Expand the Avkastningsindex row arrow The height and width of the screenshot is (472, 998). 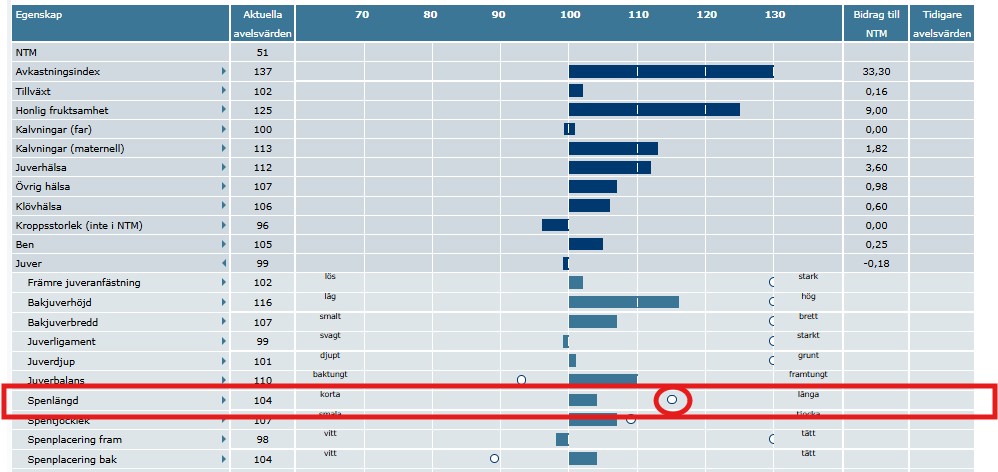pyautogui.click(x=224, y=72)
